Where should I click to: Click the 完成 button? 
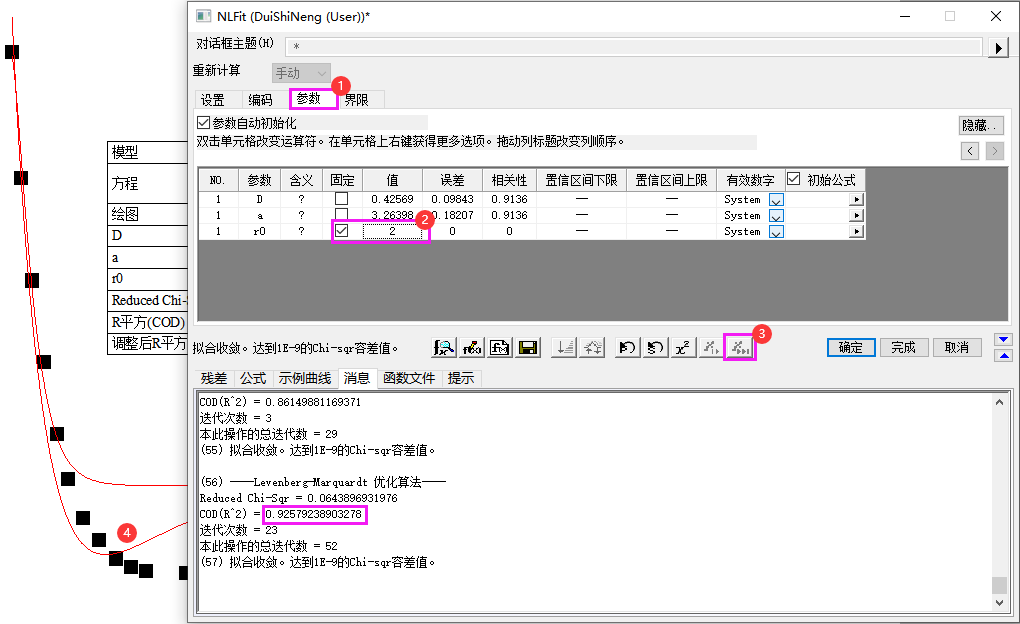pos(904,347)
